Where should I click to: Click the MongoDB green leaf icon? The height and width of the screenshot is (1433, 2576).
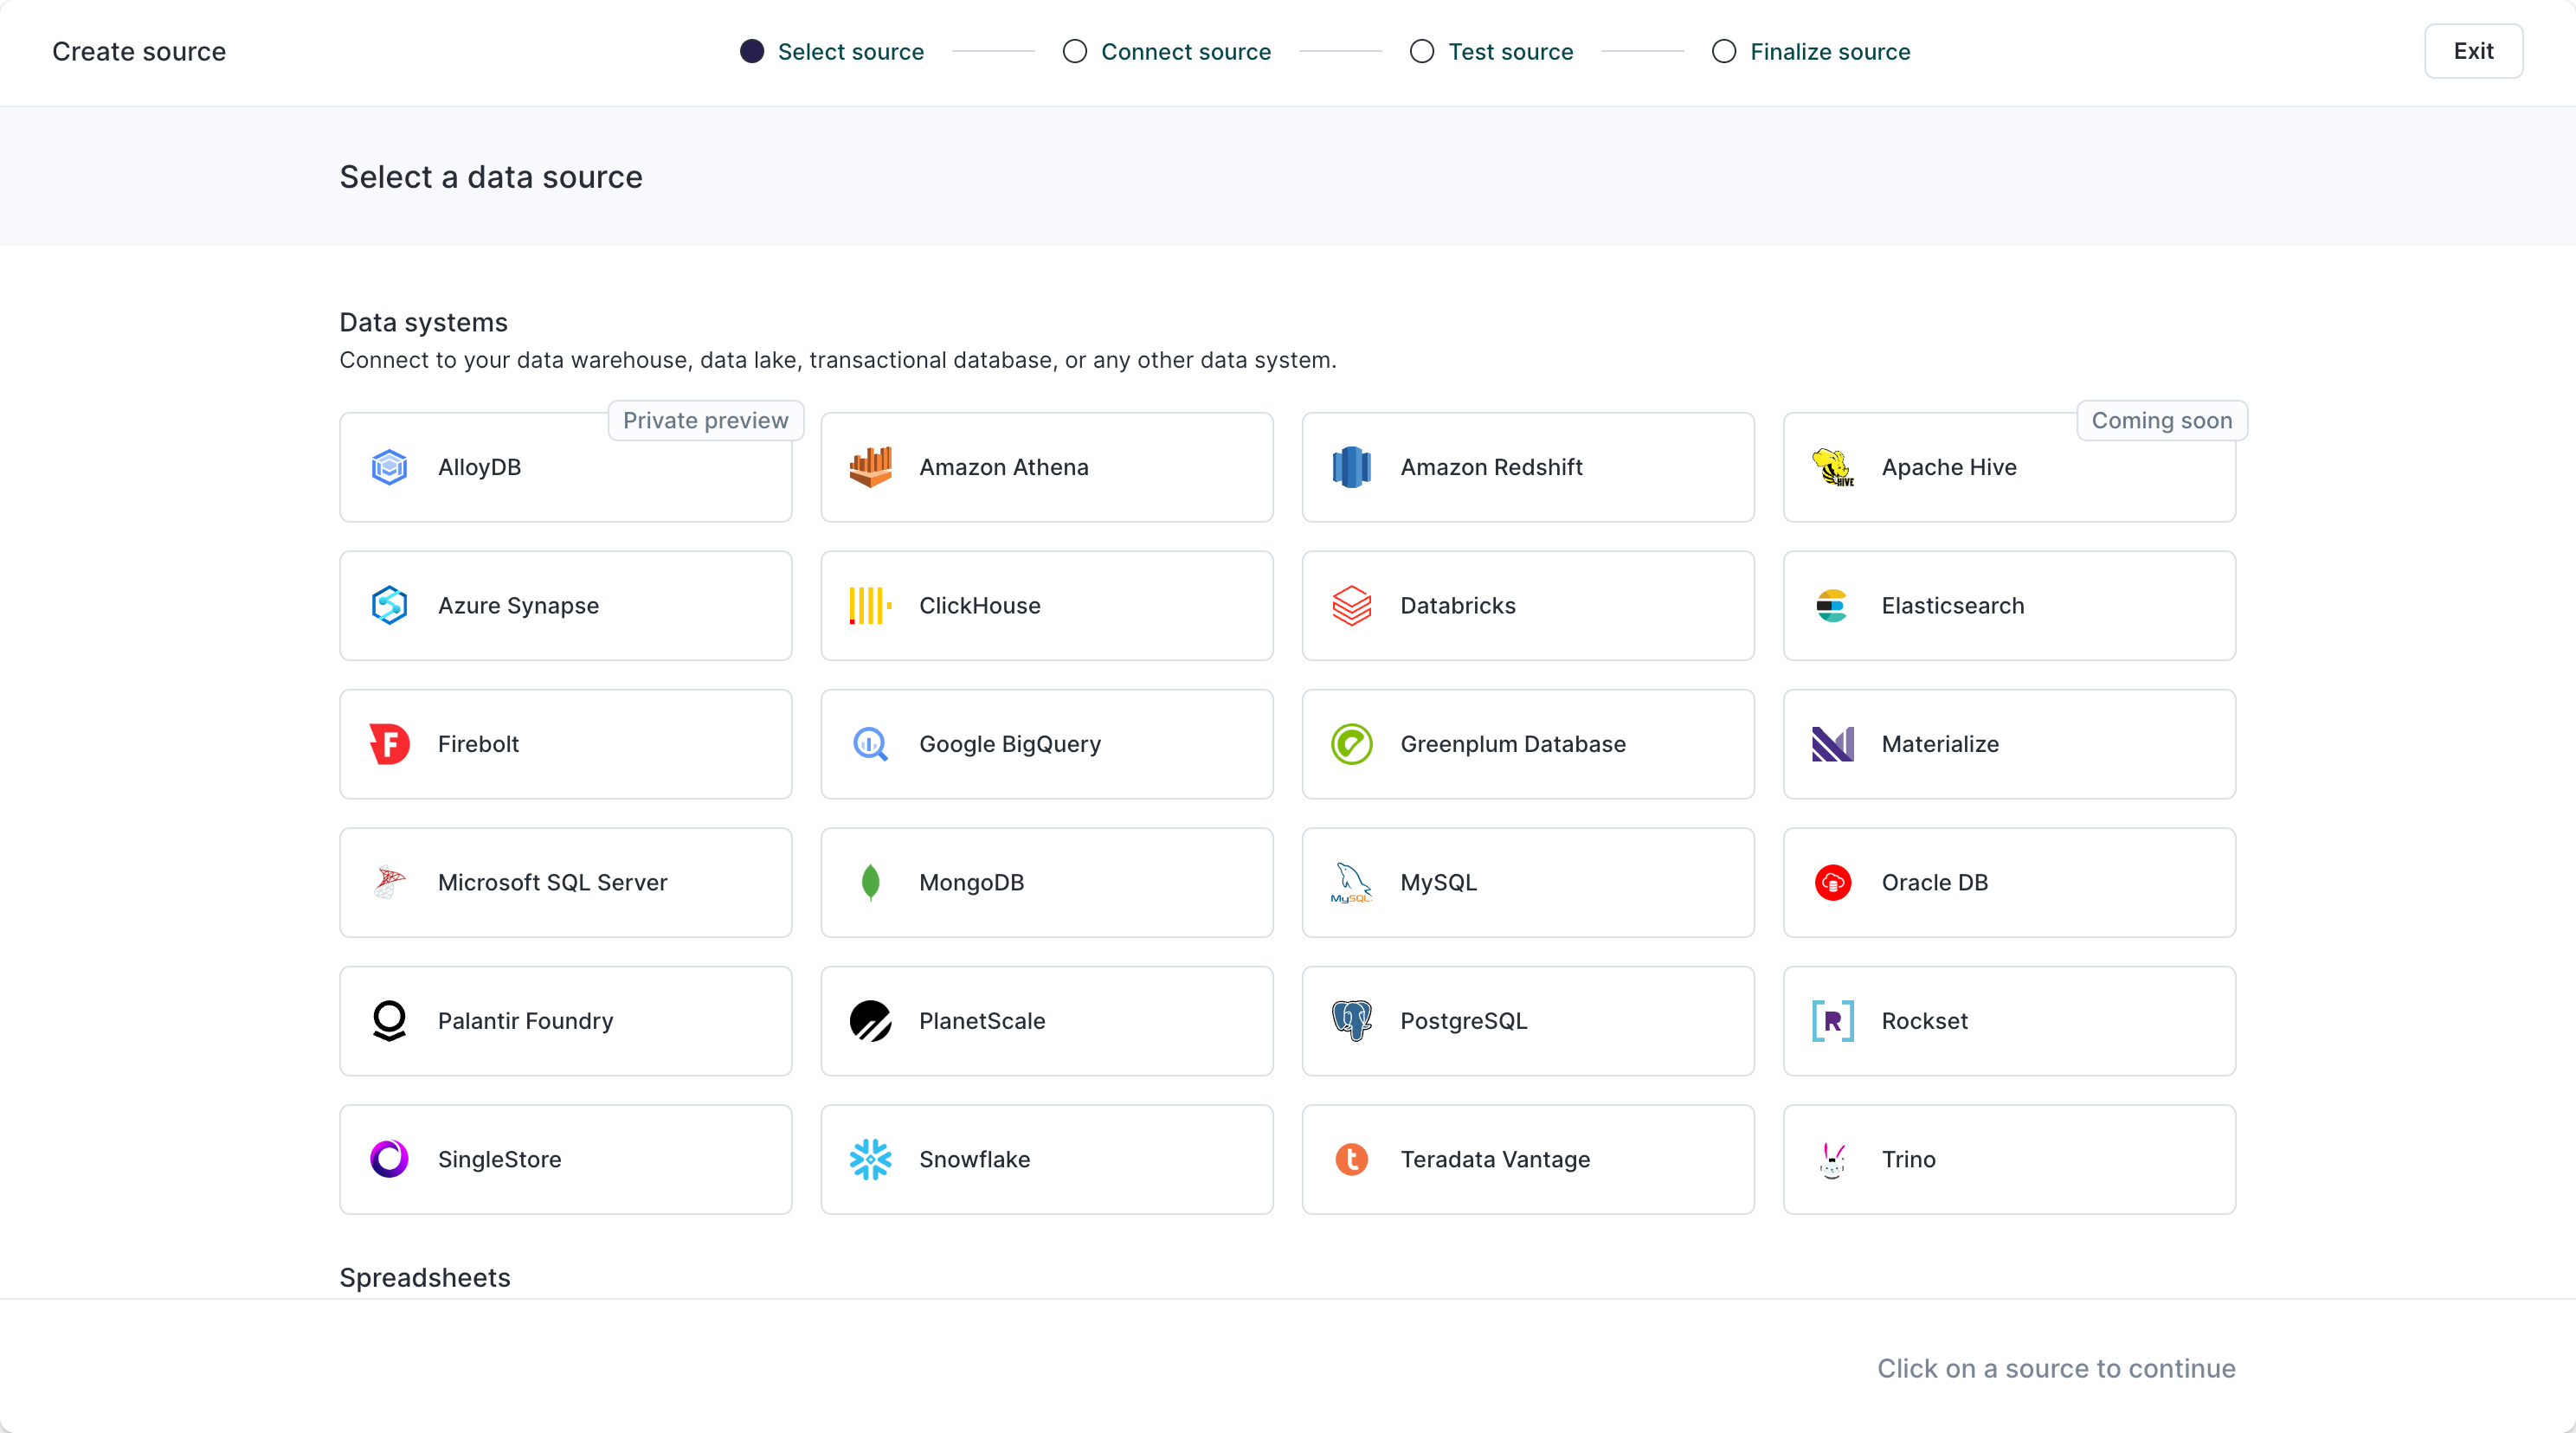(870, 882)
